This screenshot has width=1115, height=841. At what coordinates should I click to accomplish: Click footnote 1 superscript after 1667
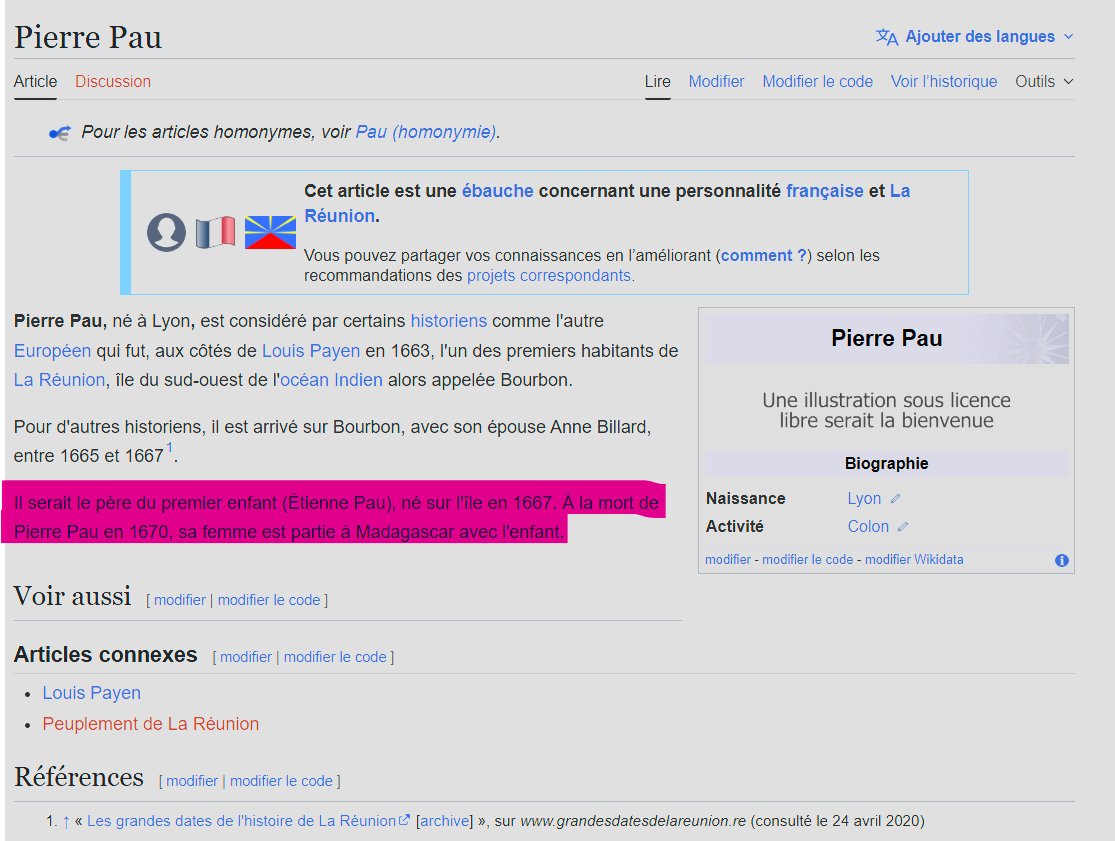[169, 448]
